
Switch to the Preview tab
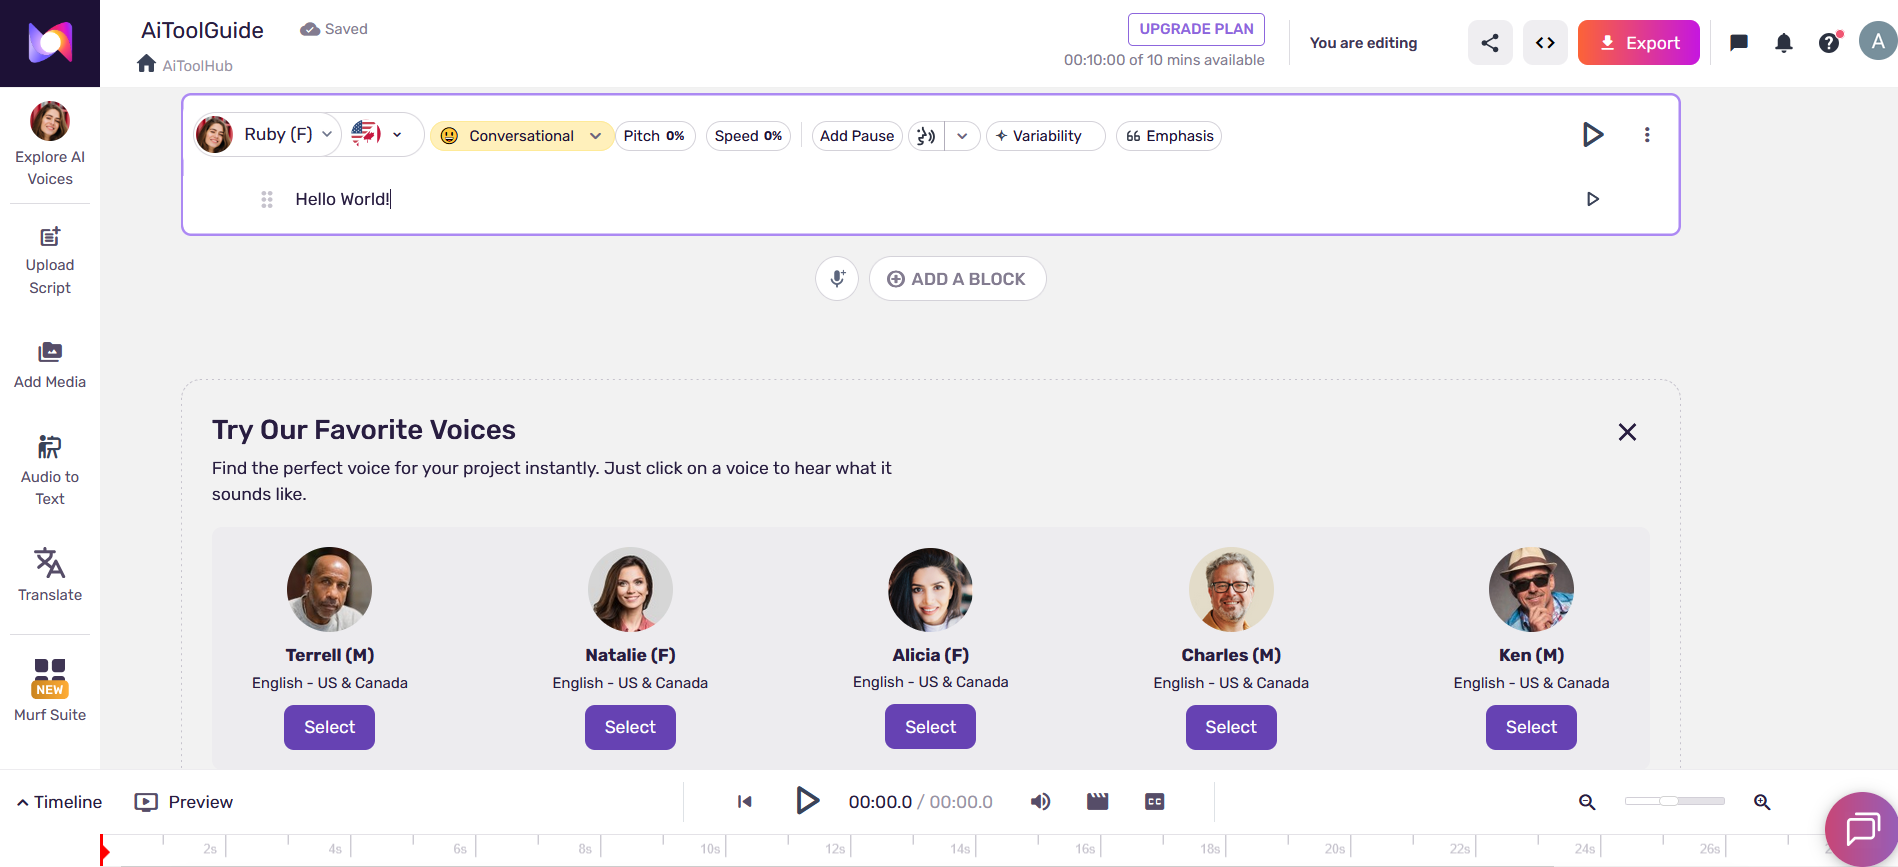(x=184, y=802)
